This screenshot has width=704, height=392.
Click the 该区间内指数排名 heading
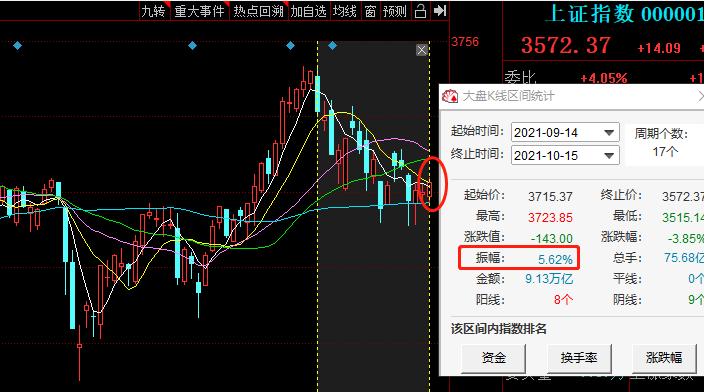pos(499,329)
